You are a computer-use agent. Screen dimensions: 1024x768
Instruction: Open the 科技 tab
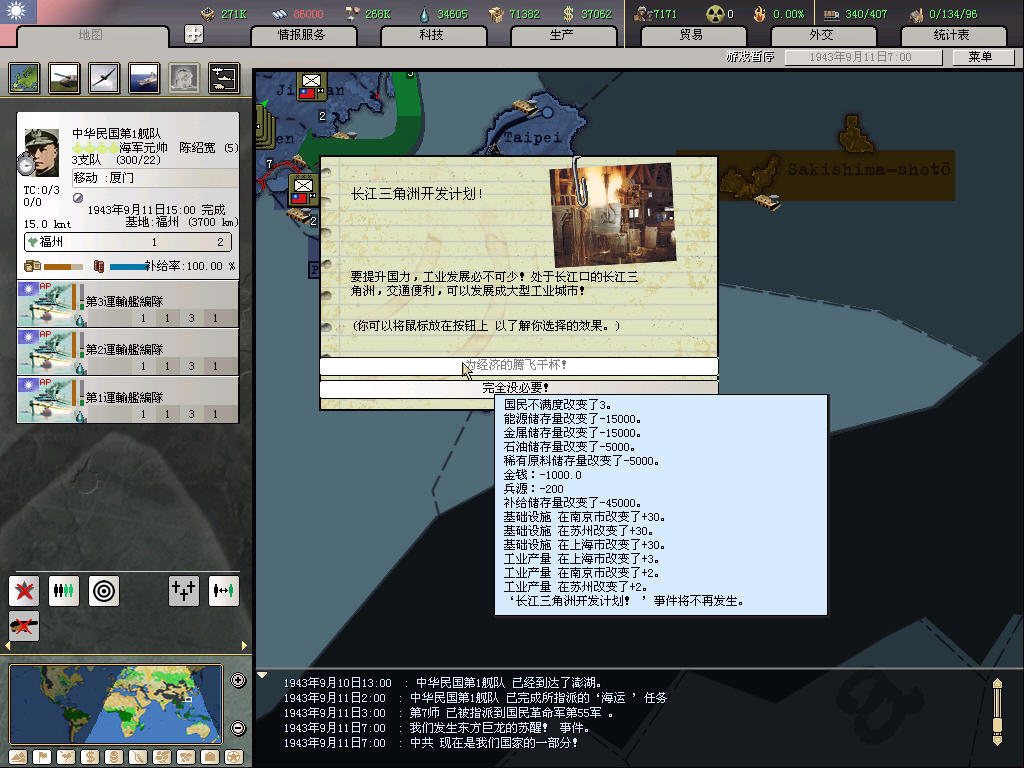[432, 35]
